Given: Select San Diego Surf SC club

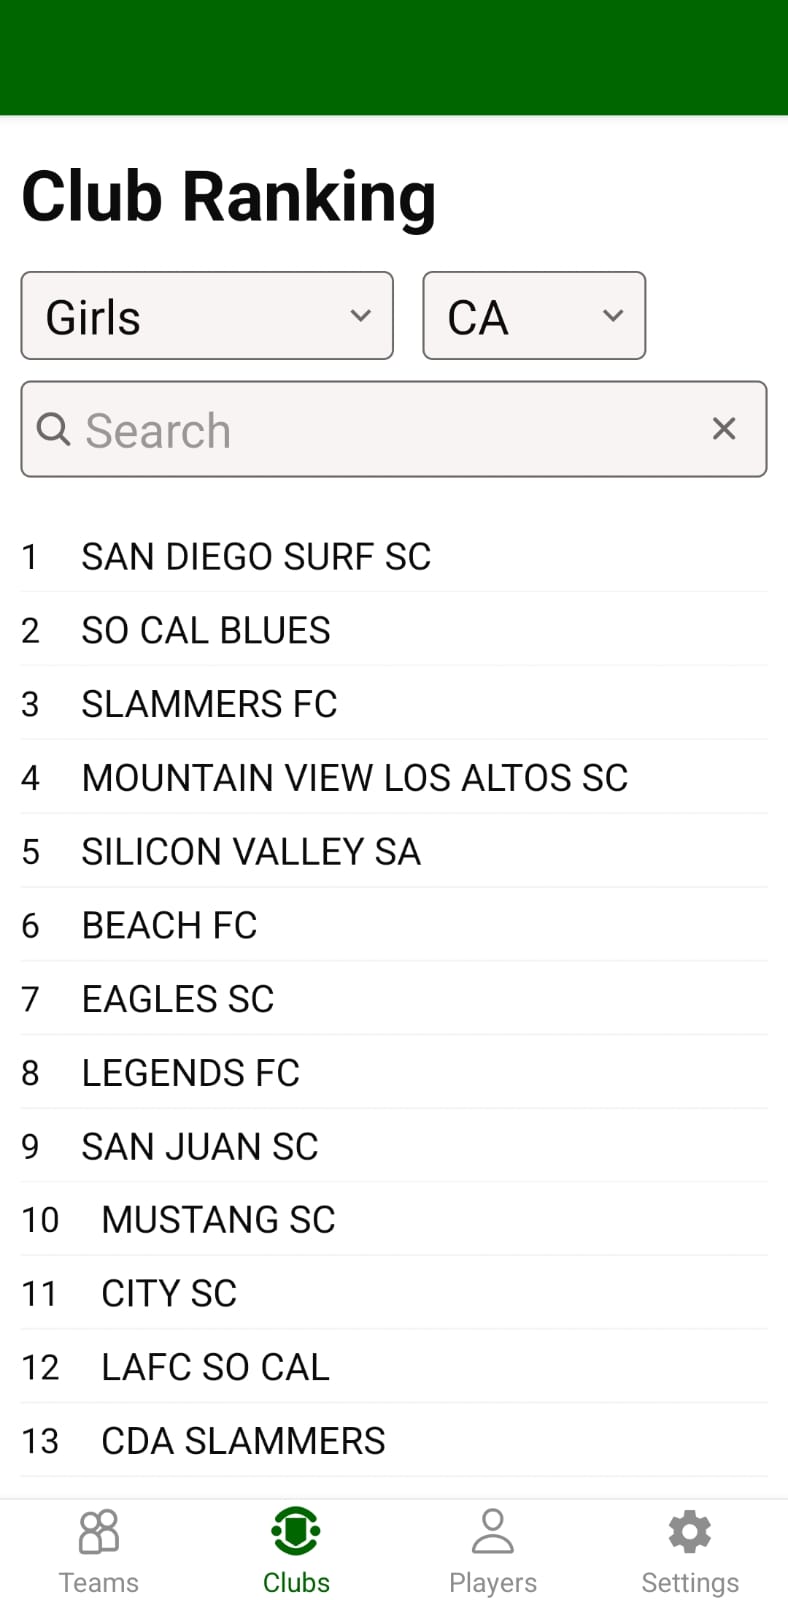Looking at the screenshot, I should (256, 557).
